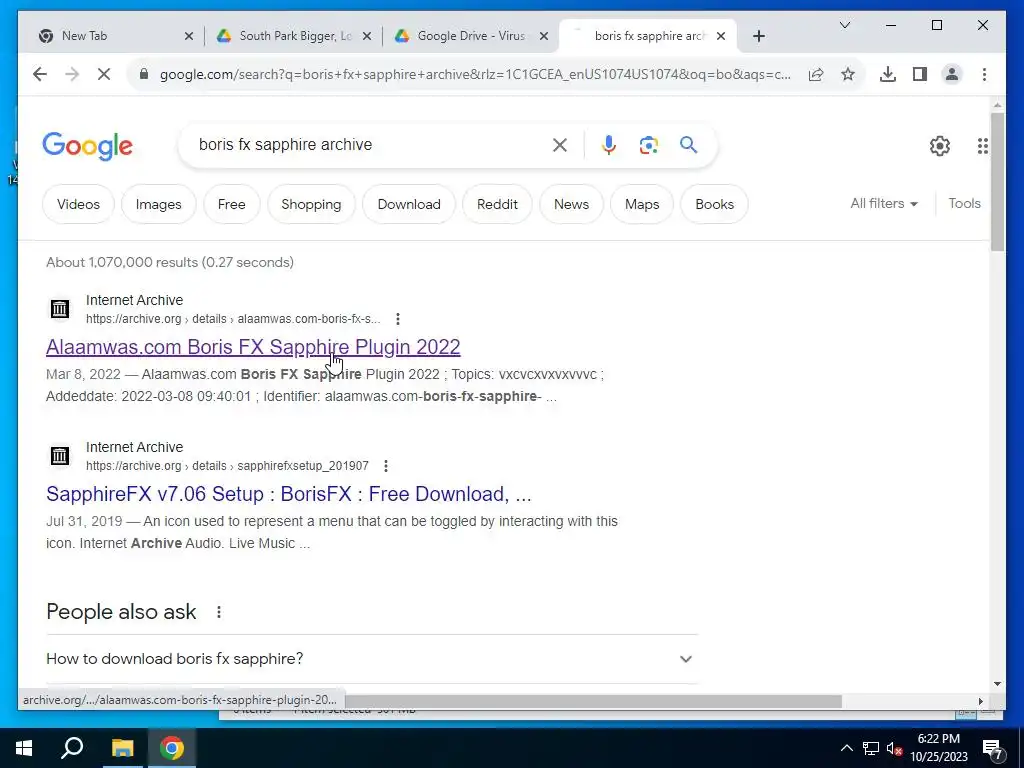Close the South Park Bigger tab

tap(367, 36)
